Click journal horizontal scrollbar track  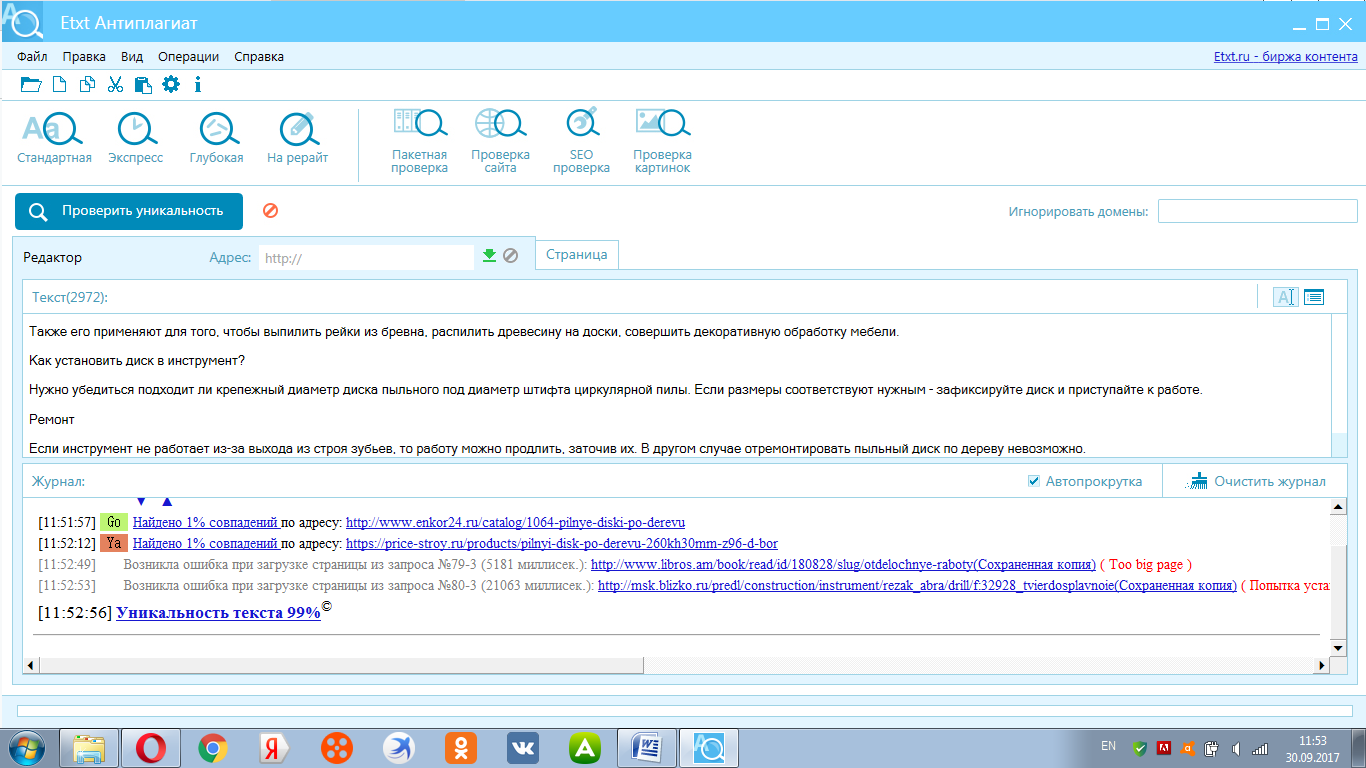tap(677, 665)
